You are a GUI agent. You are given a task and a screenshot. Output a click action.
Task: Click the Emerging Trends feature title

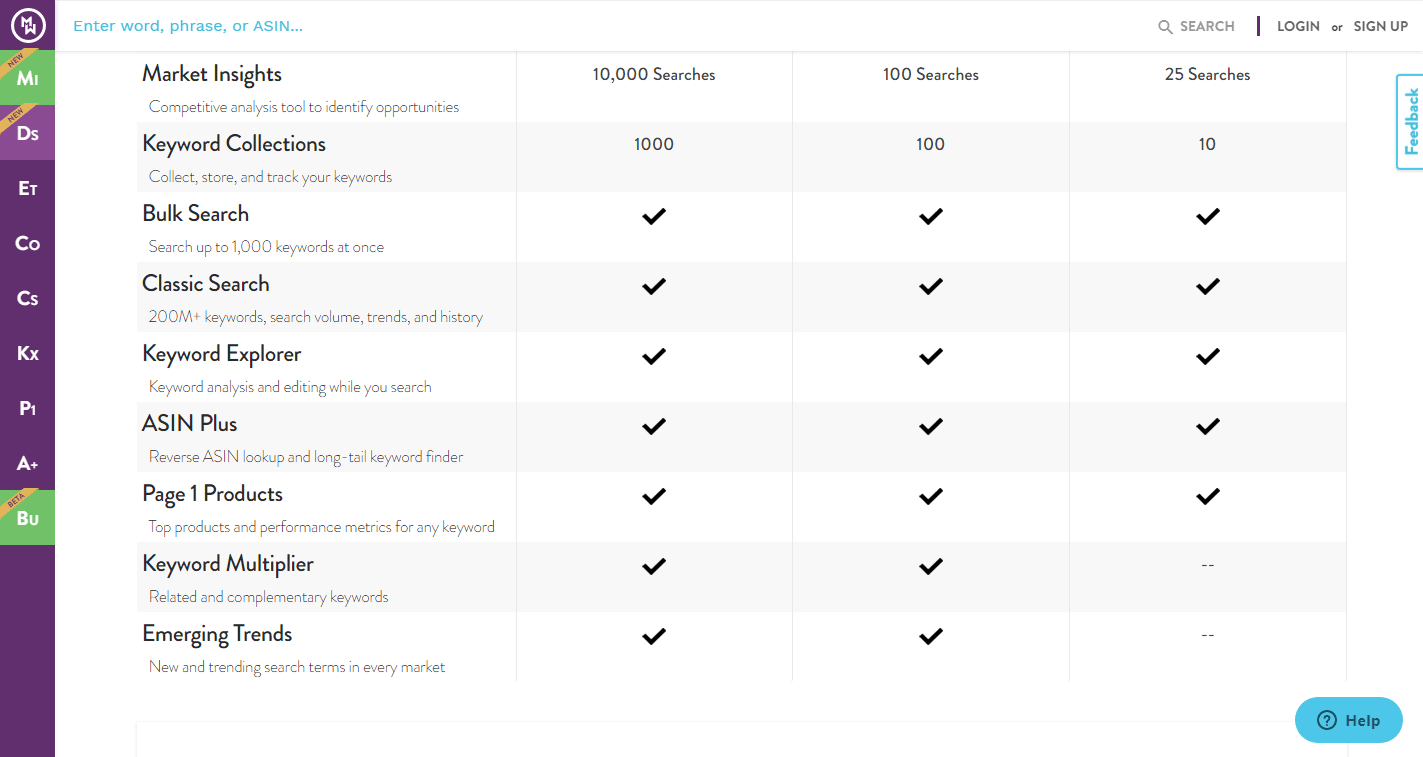(217, 634)
